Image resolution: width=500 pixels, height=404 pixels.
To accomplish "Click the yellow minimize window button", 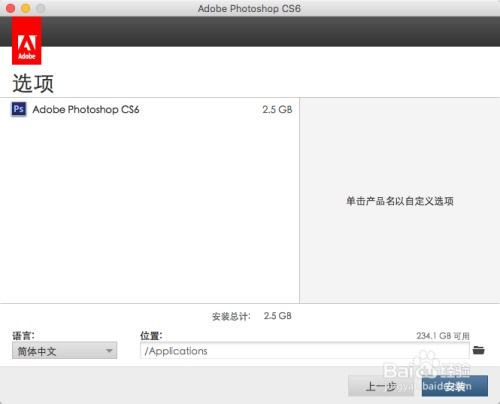I will (x=26, y=8).
